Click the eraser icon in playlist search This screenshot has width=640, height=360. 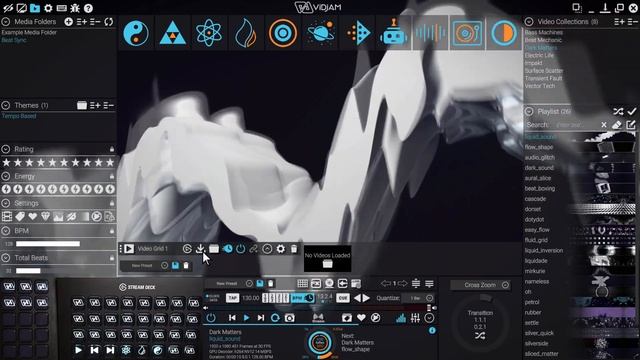tap(617, 125)
